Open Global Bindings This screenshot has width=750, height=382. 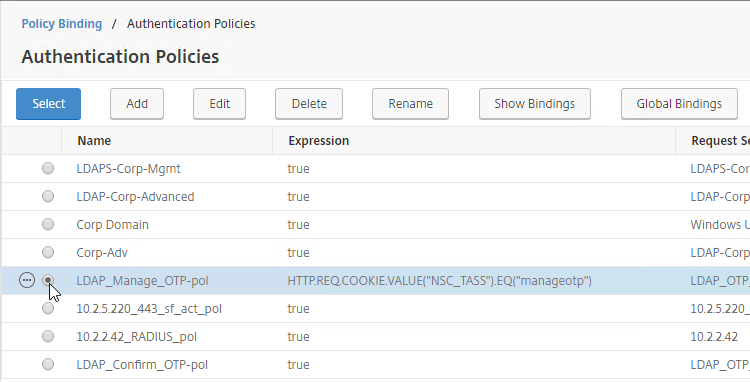tap(679, 104)
